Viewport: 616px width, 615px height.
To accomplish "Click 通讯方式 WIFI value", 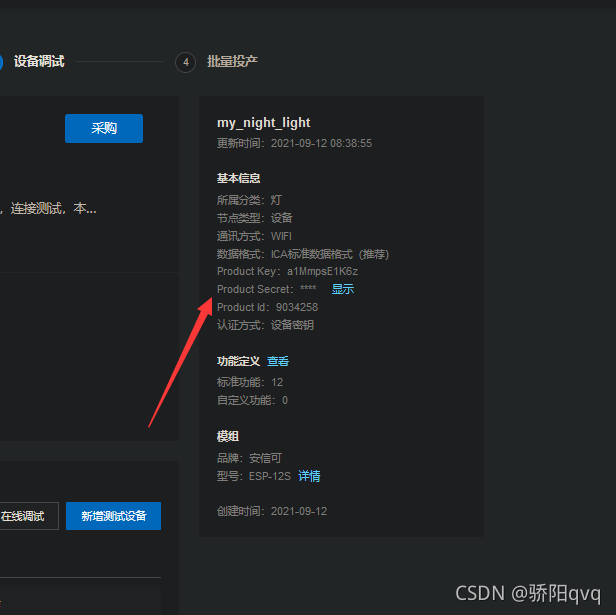I will point(281,236).
